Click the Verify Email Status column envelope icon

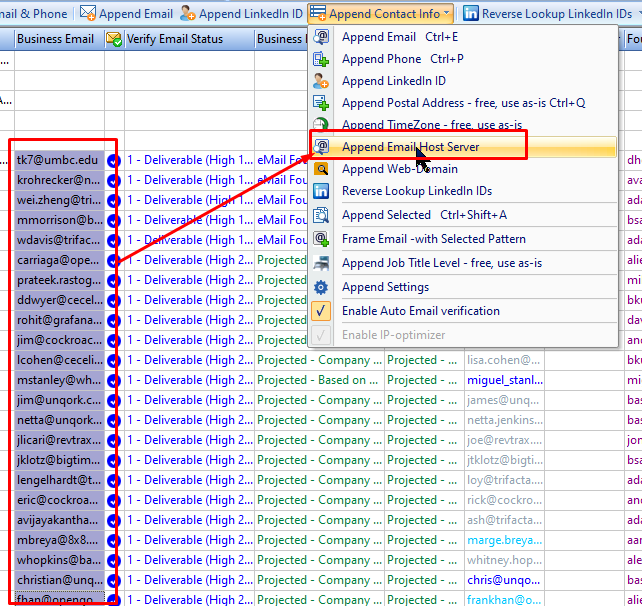[x=114, y=39]
